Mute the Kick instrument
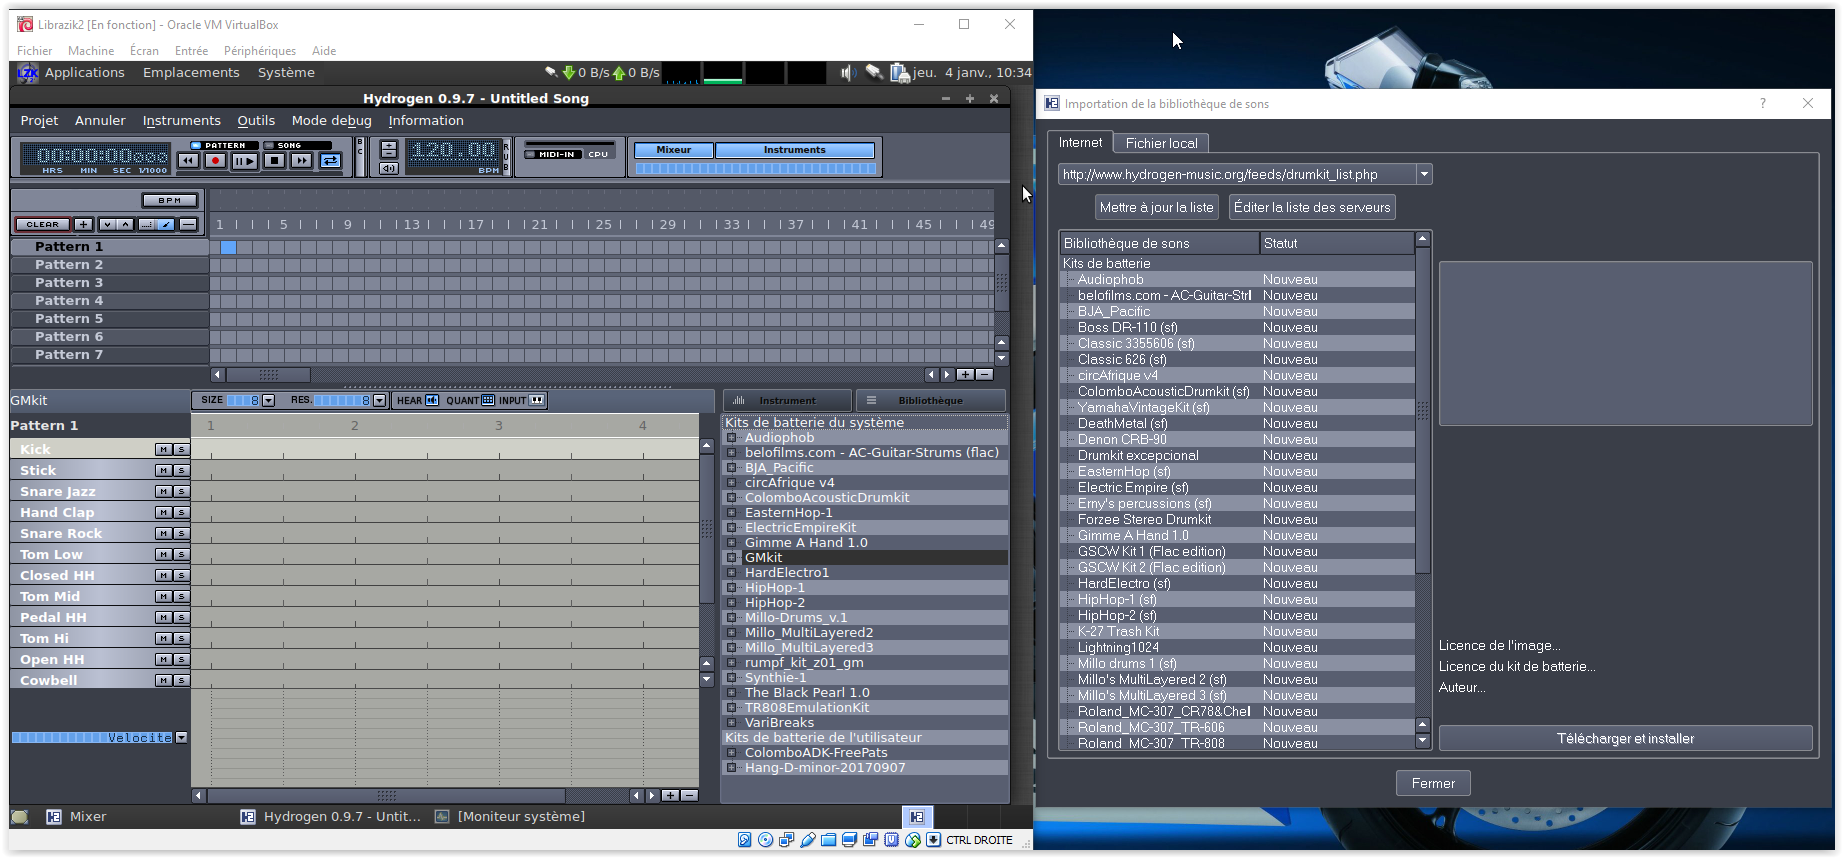 163,450
